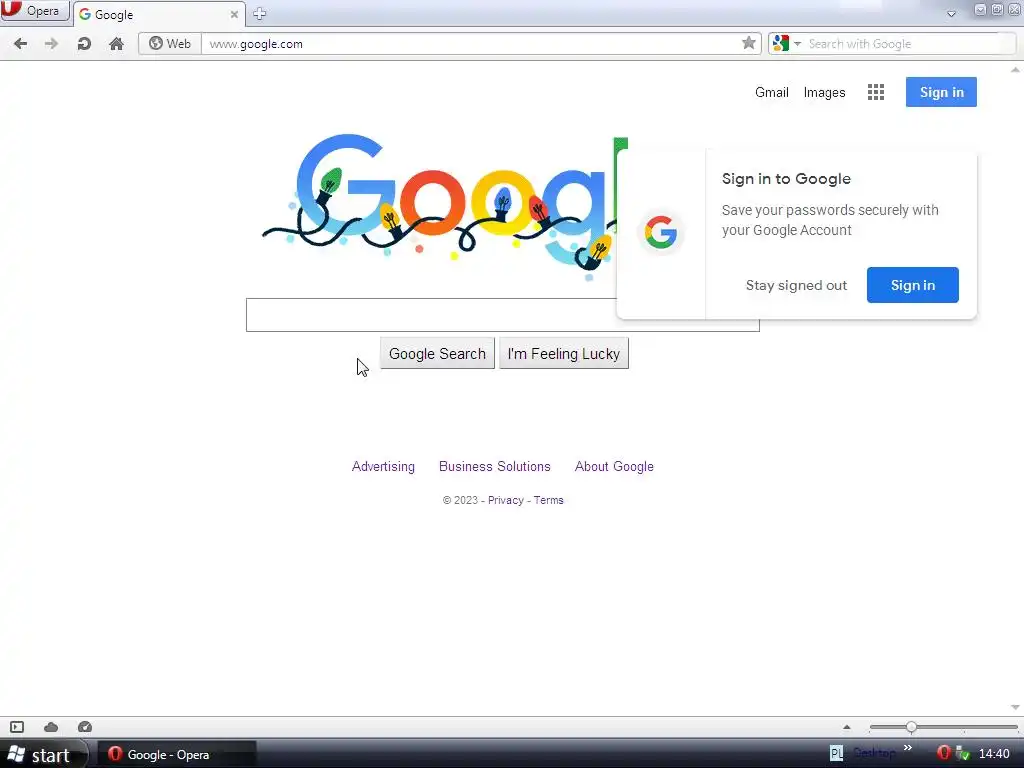Click the Google Search button
The width and height of the screenshot is (1024, 768).
pyautogui.click(x=438, y=353)
